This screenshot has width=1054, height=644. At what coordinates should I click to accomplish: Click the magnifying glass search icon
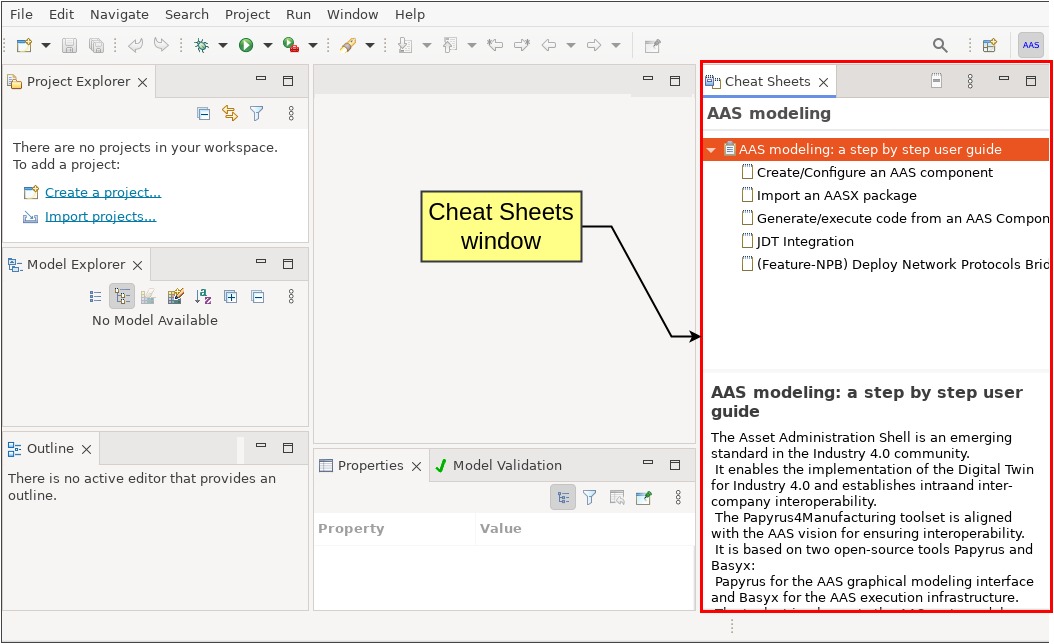[x=940, y=45]
